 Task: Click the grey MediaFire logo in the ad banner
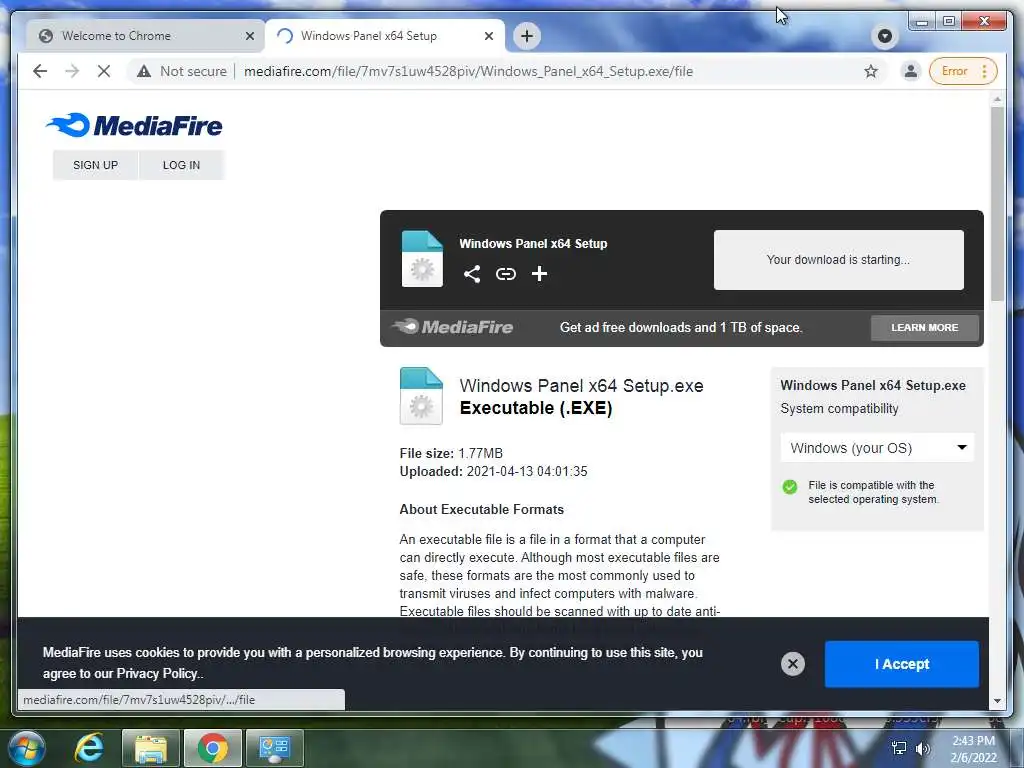click(453, 327)
